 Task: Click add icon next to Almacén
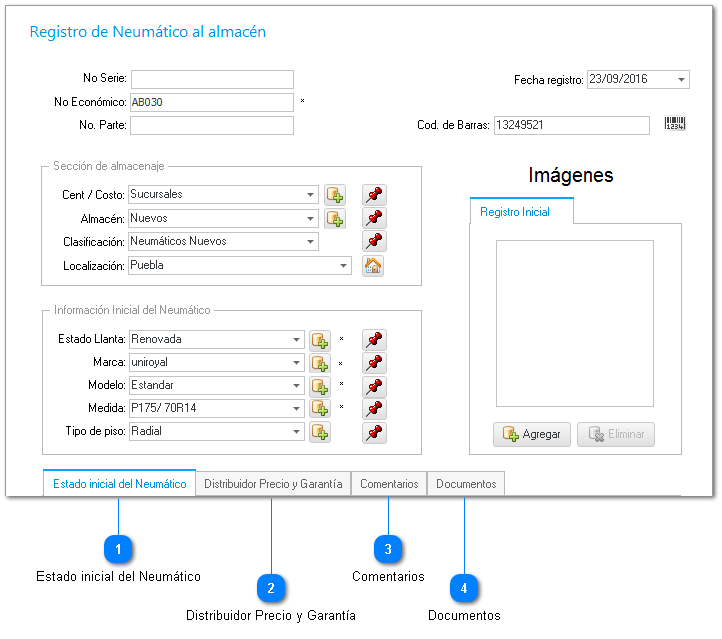click(334, 218)
